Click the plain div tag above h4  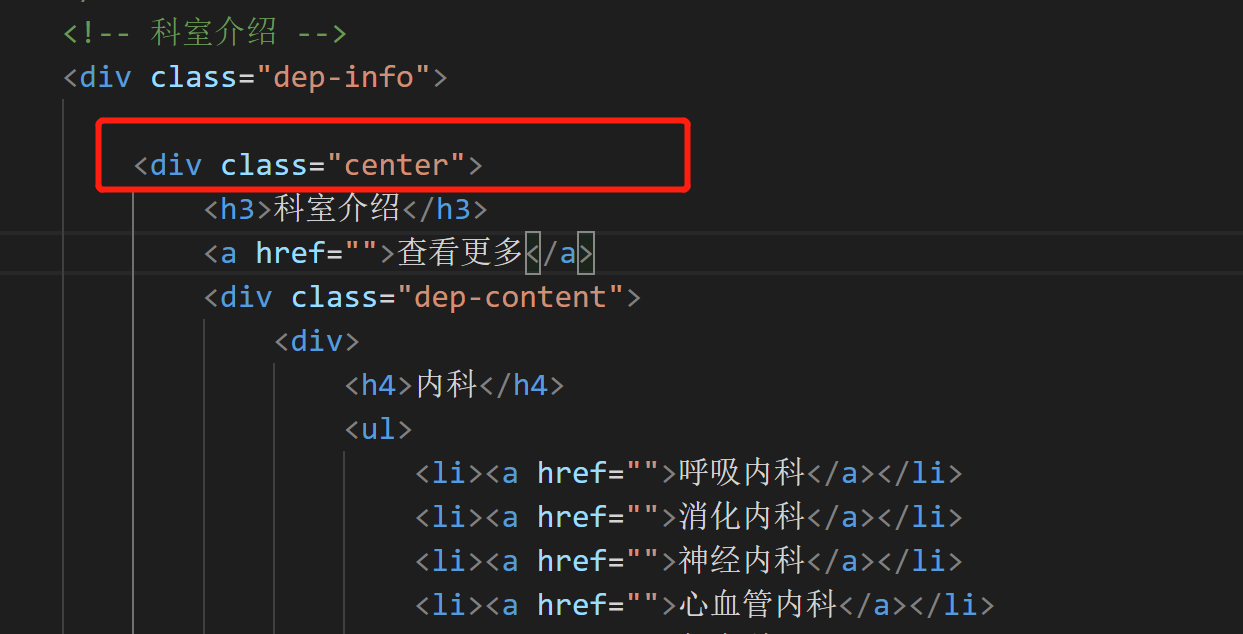[317, 341]
